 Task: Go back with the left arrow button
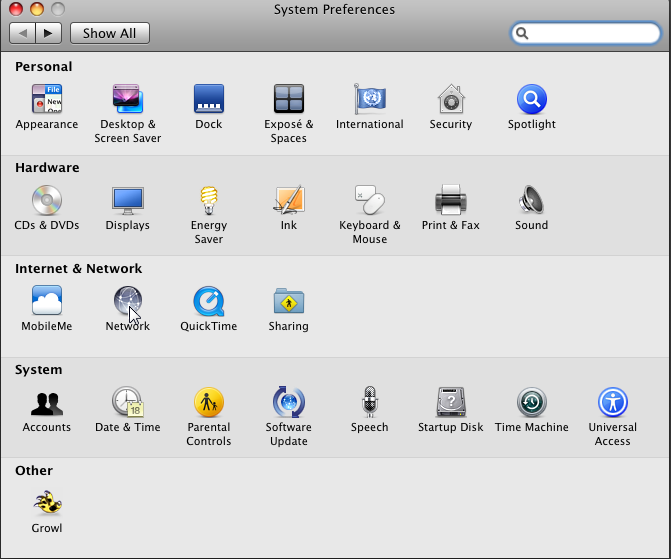(x=23, y=33)
